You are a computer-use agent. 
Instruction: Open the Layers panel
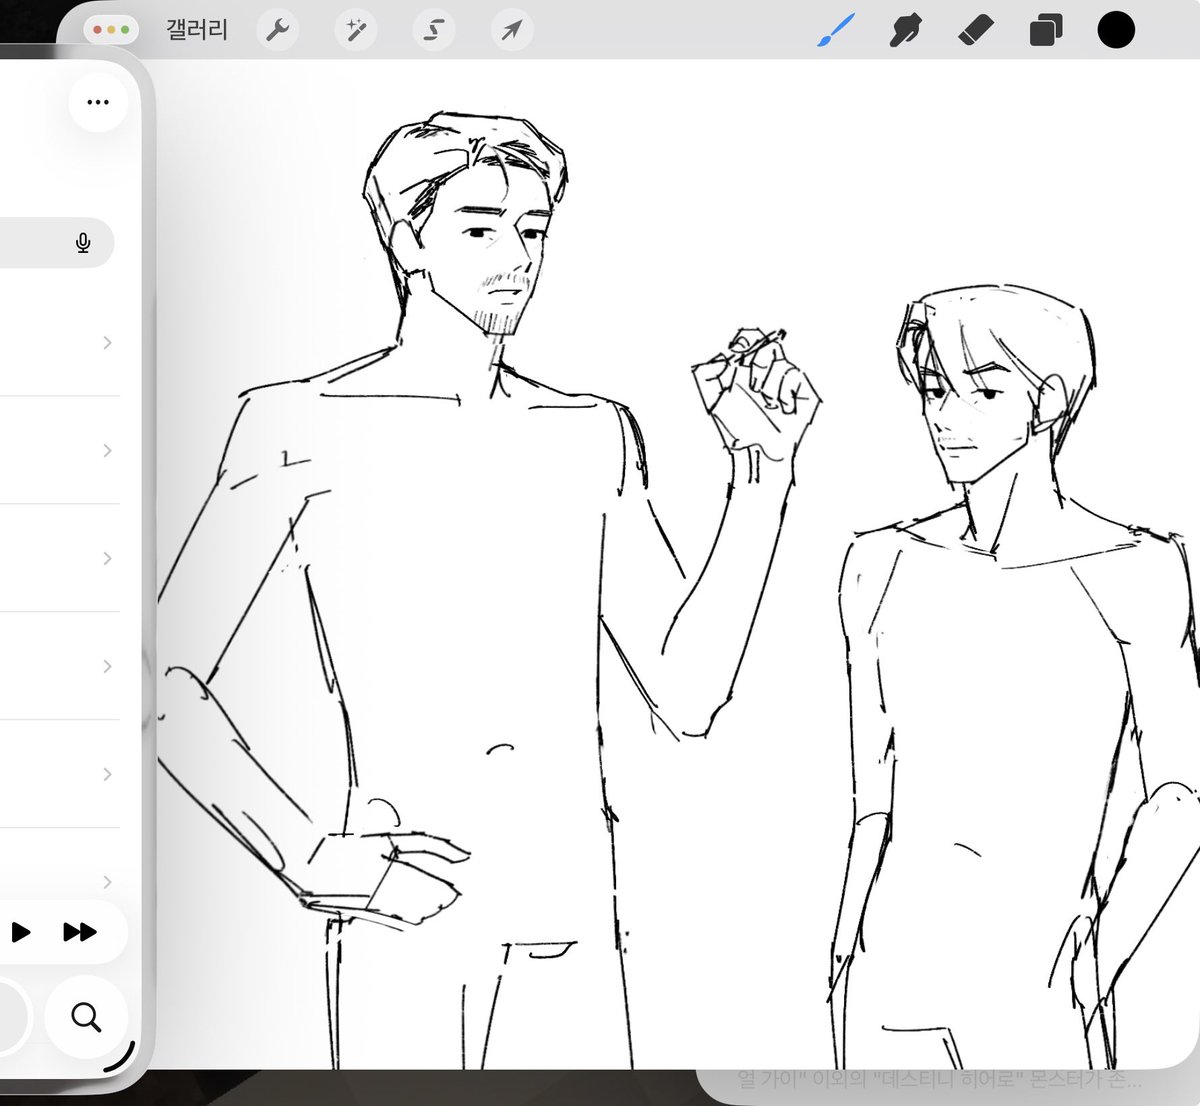tap(1045, 30)
